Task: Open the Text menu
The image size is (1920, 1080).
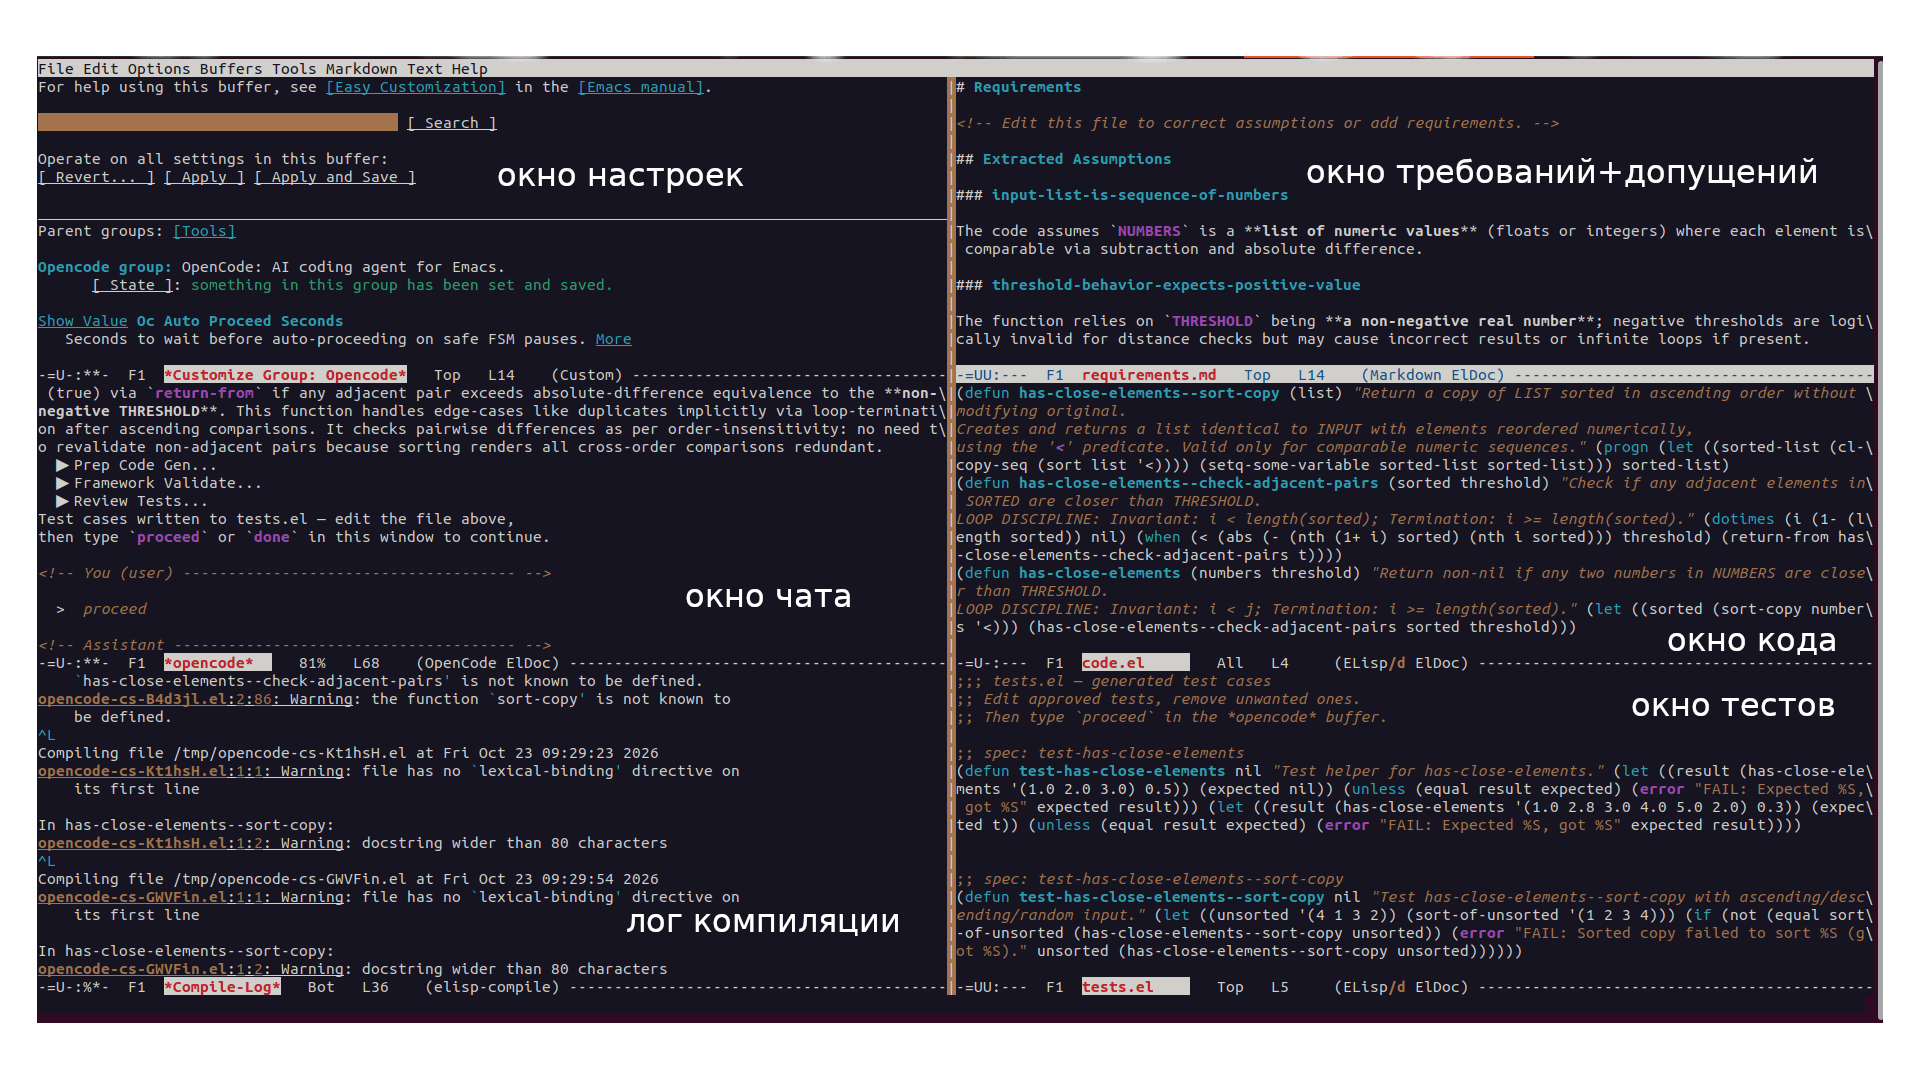Action: click(424, 69)
